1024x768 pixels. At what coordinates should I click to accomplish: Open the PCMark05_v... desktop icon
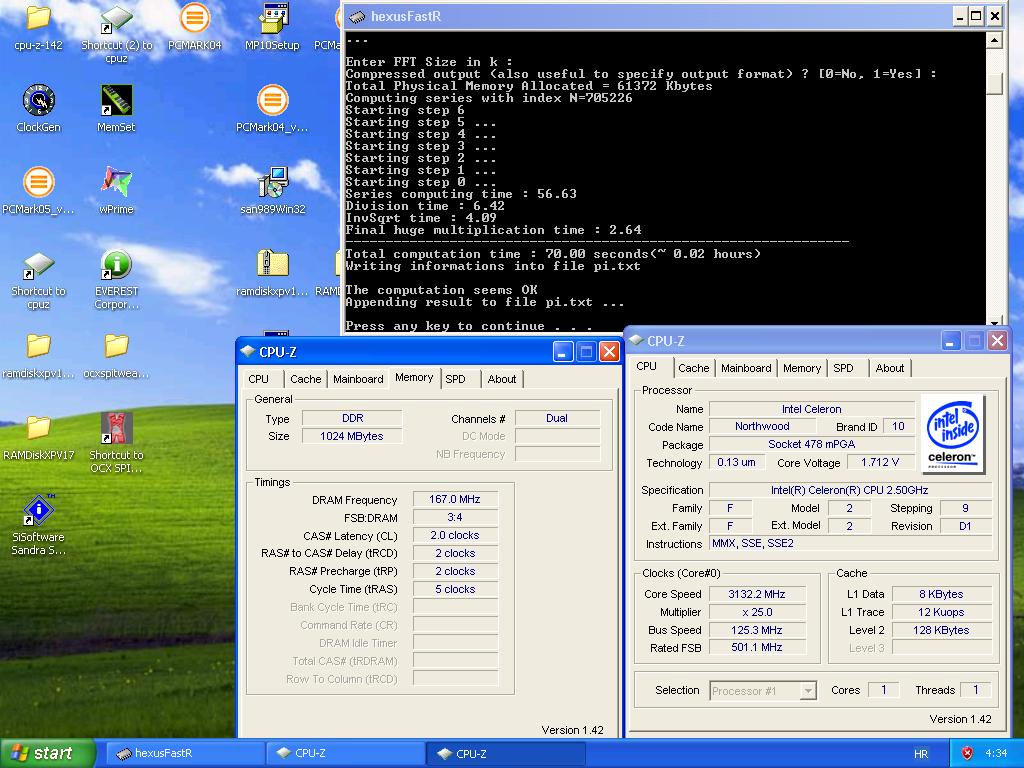click(38, 182)
